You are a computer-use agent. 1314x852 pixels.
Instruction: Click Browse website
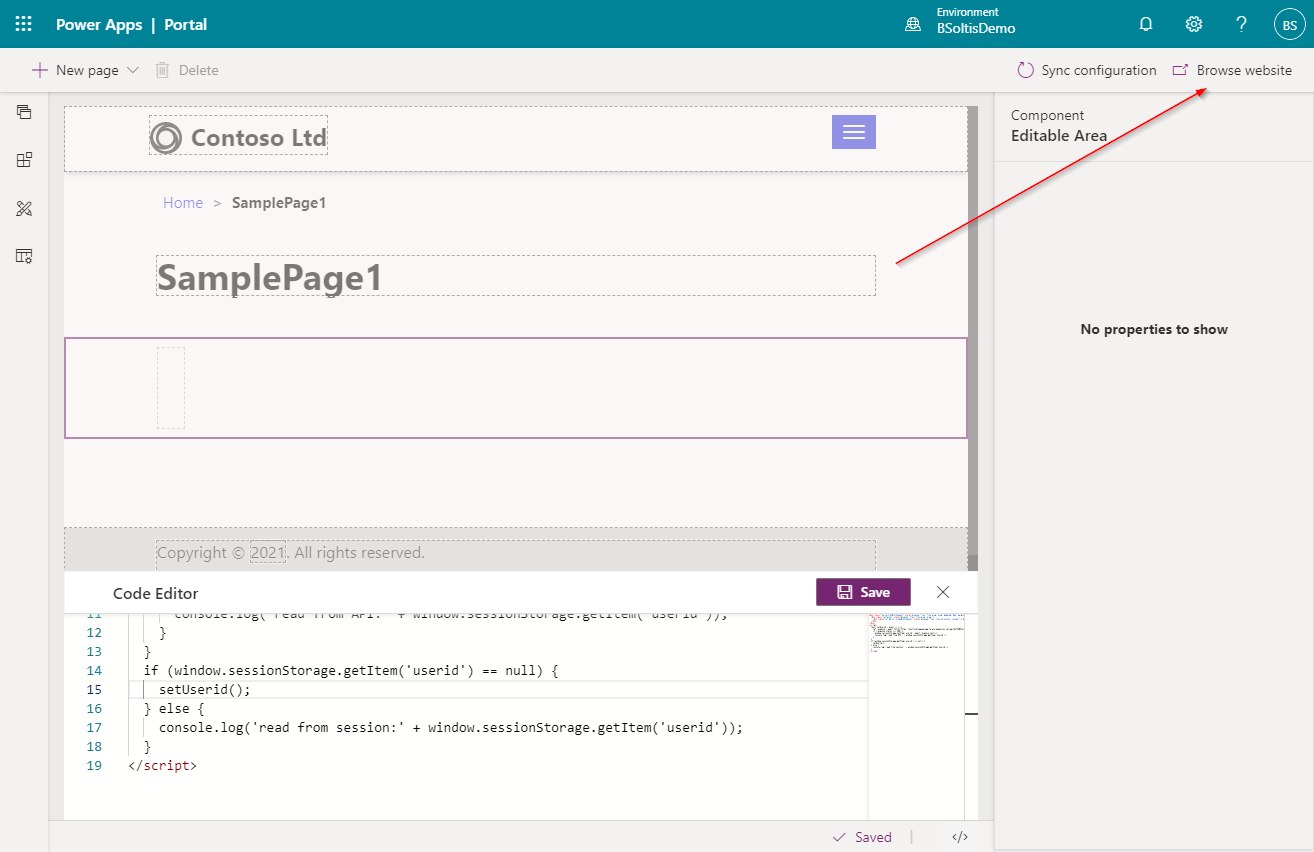pos(1232,70)
